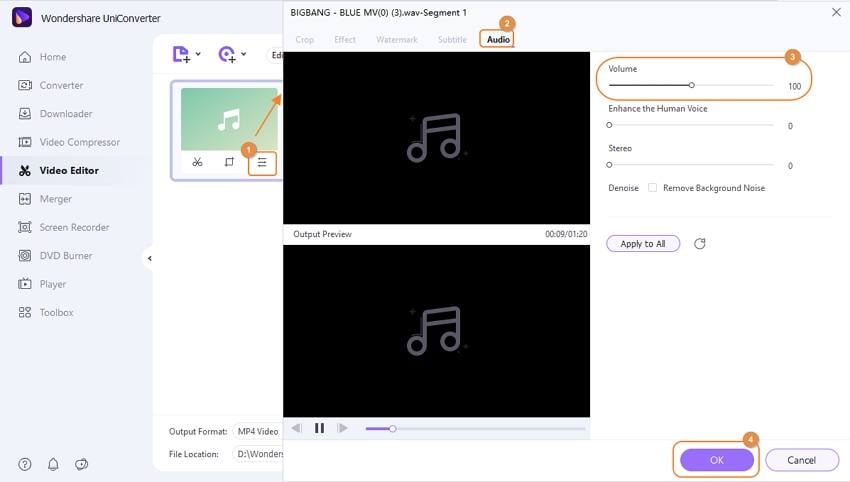Open the feedback chat icon

(x=81, y=464)
